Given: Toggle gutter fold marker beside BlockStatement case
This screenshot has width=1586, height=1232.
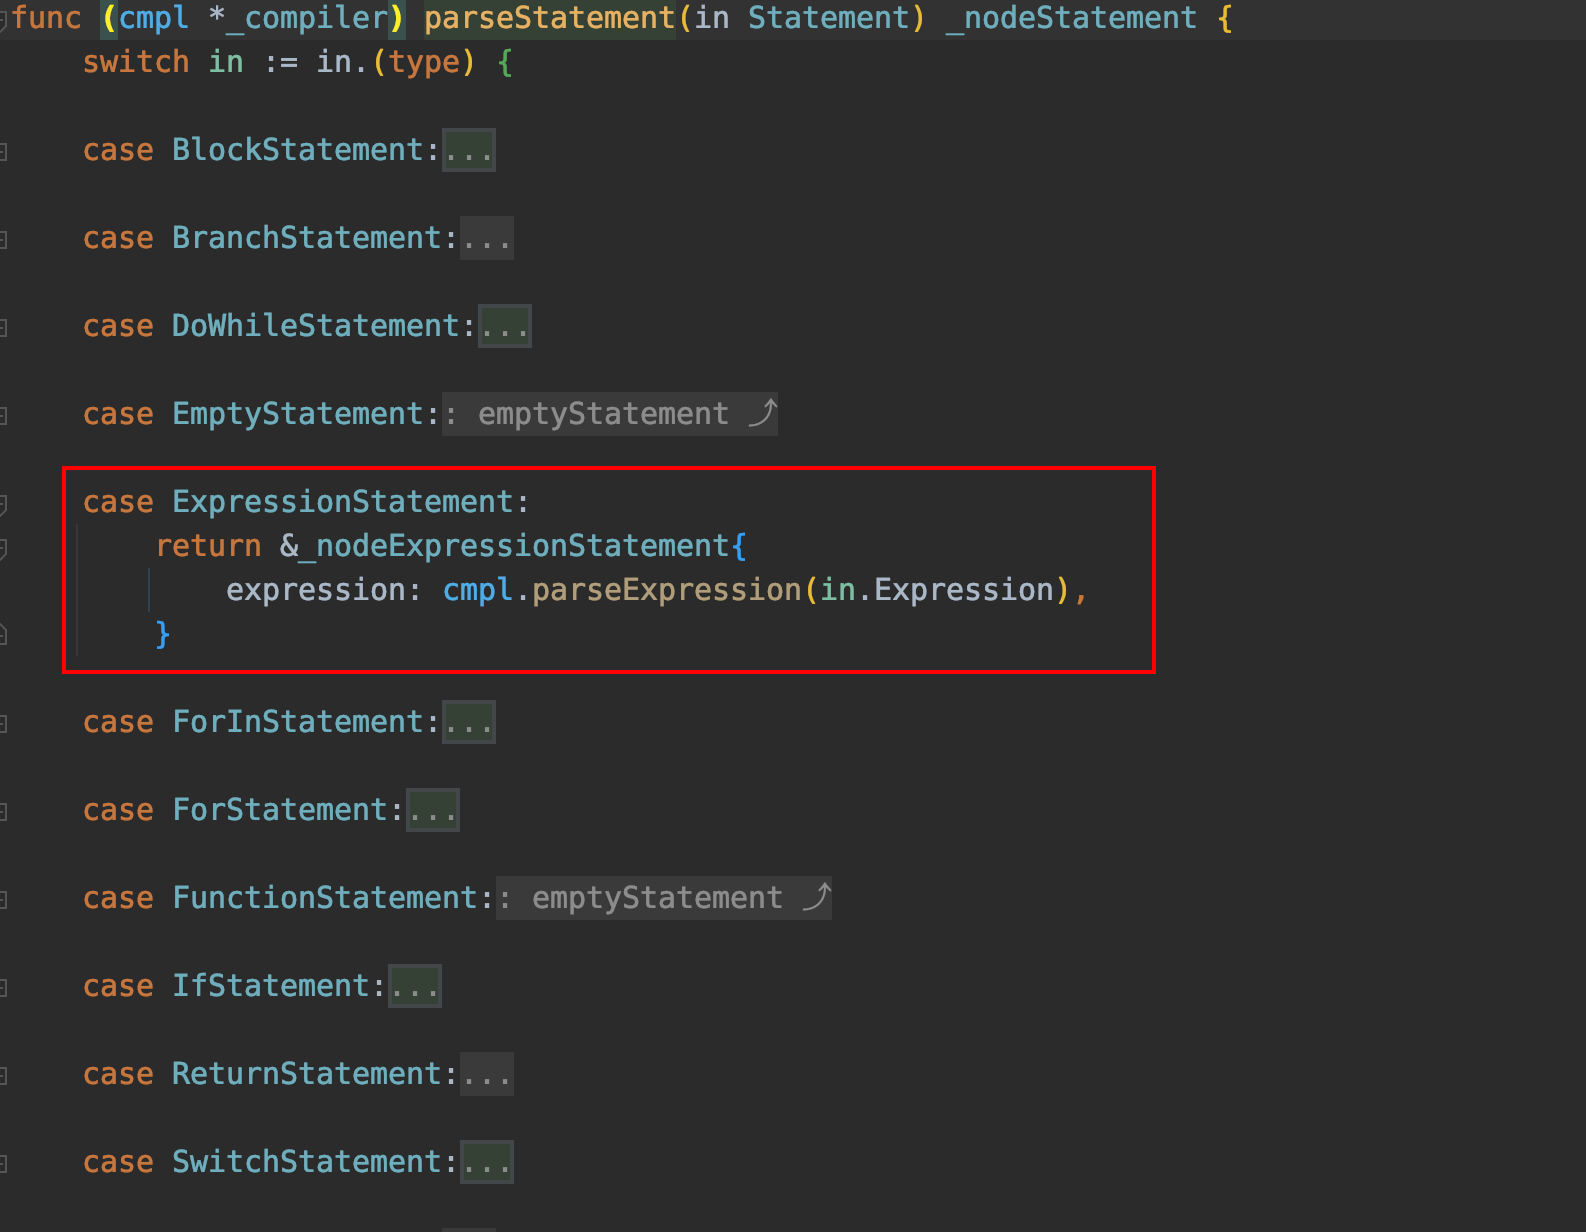Looking at the screenshot, I should tap(3, 152).
